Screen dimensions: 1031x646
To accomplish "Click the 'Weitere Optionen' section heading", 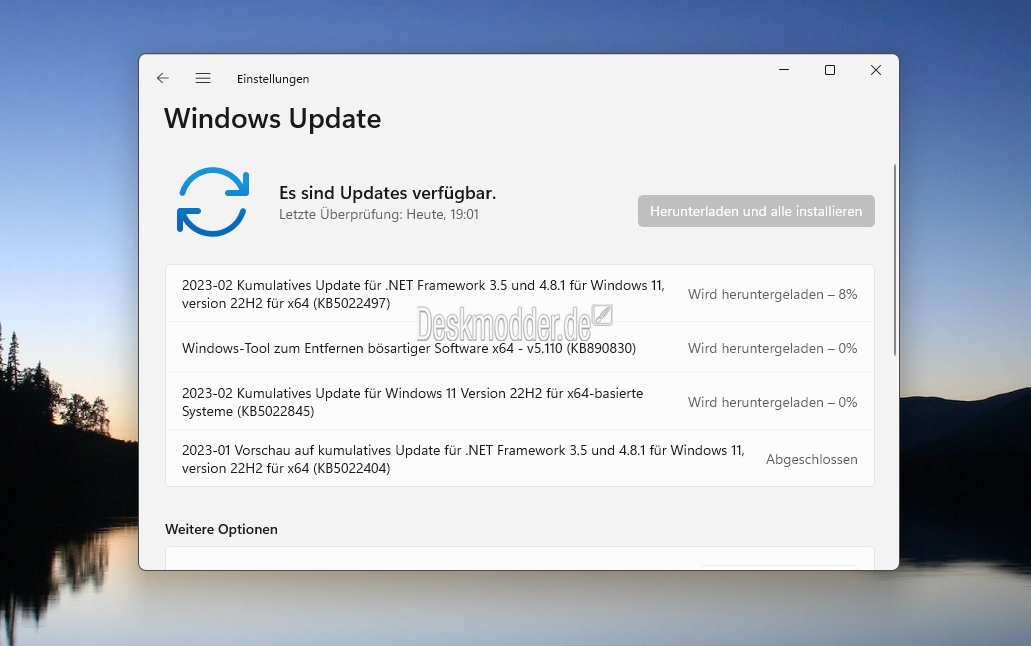I will click(x=221, y=529).
